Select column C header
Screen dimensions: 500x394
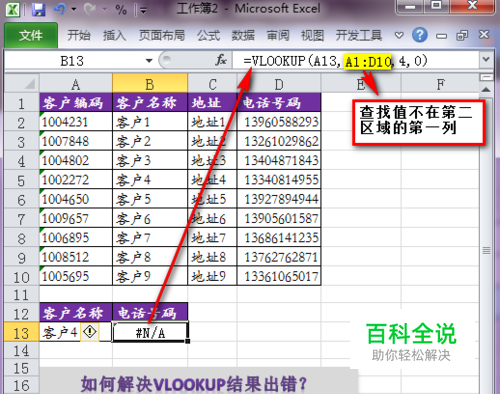point(212,84)
